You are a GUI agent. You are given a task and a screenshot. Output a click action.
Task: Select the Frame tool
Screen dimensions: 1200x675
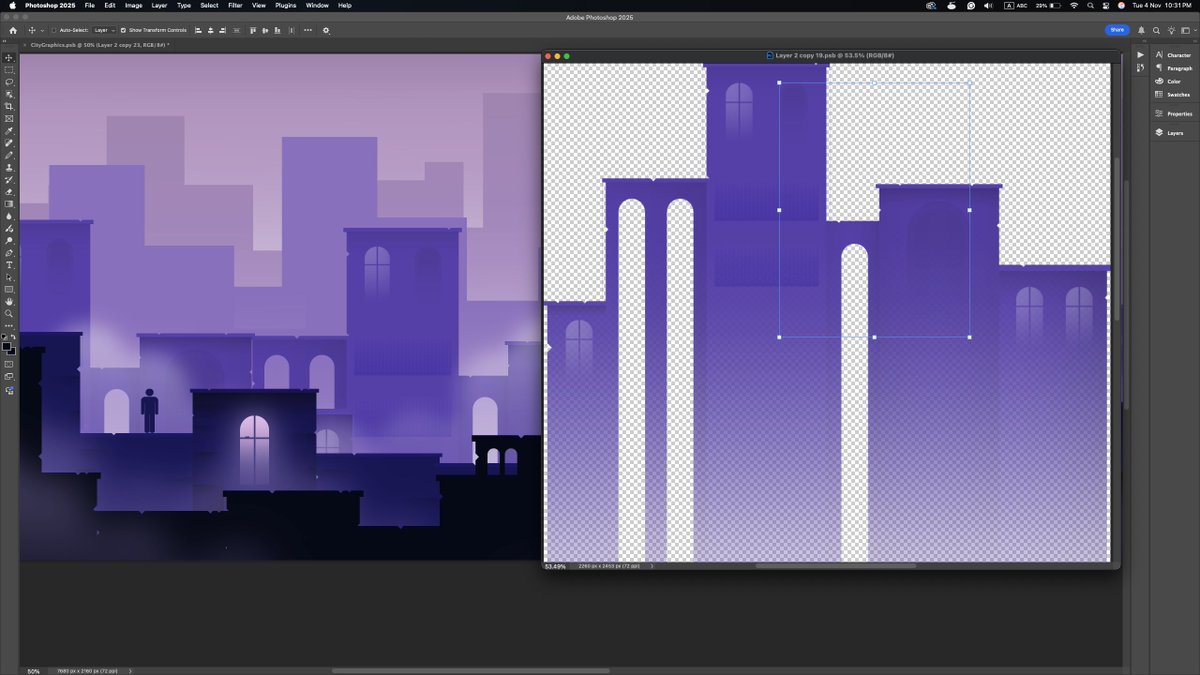pos(8,118)
